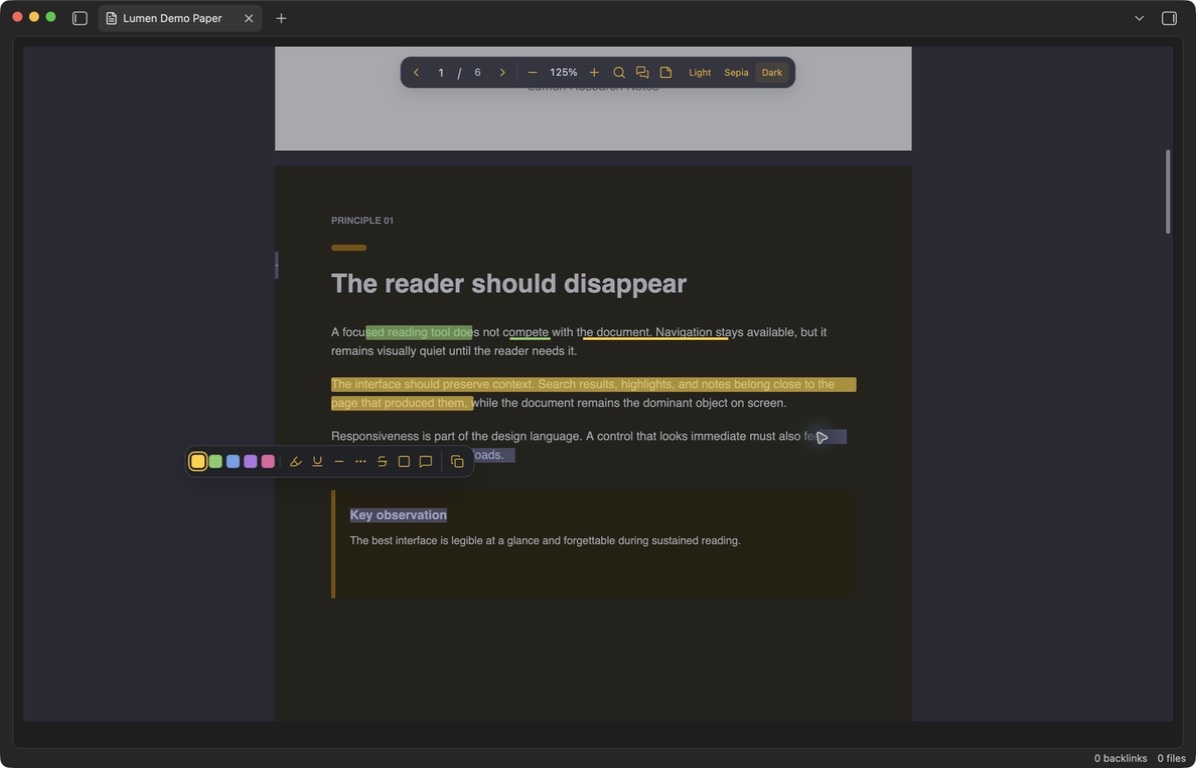Select the underline annotation tool

pyautogui.click(x=317, y=461)
